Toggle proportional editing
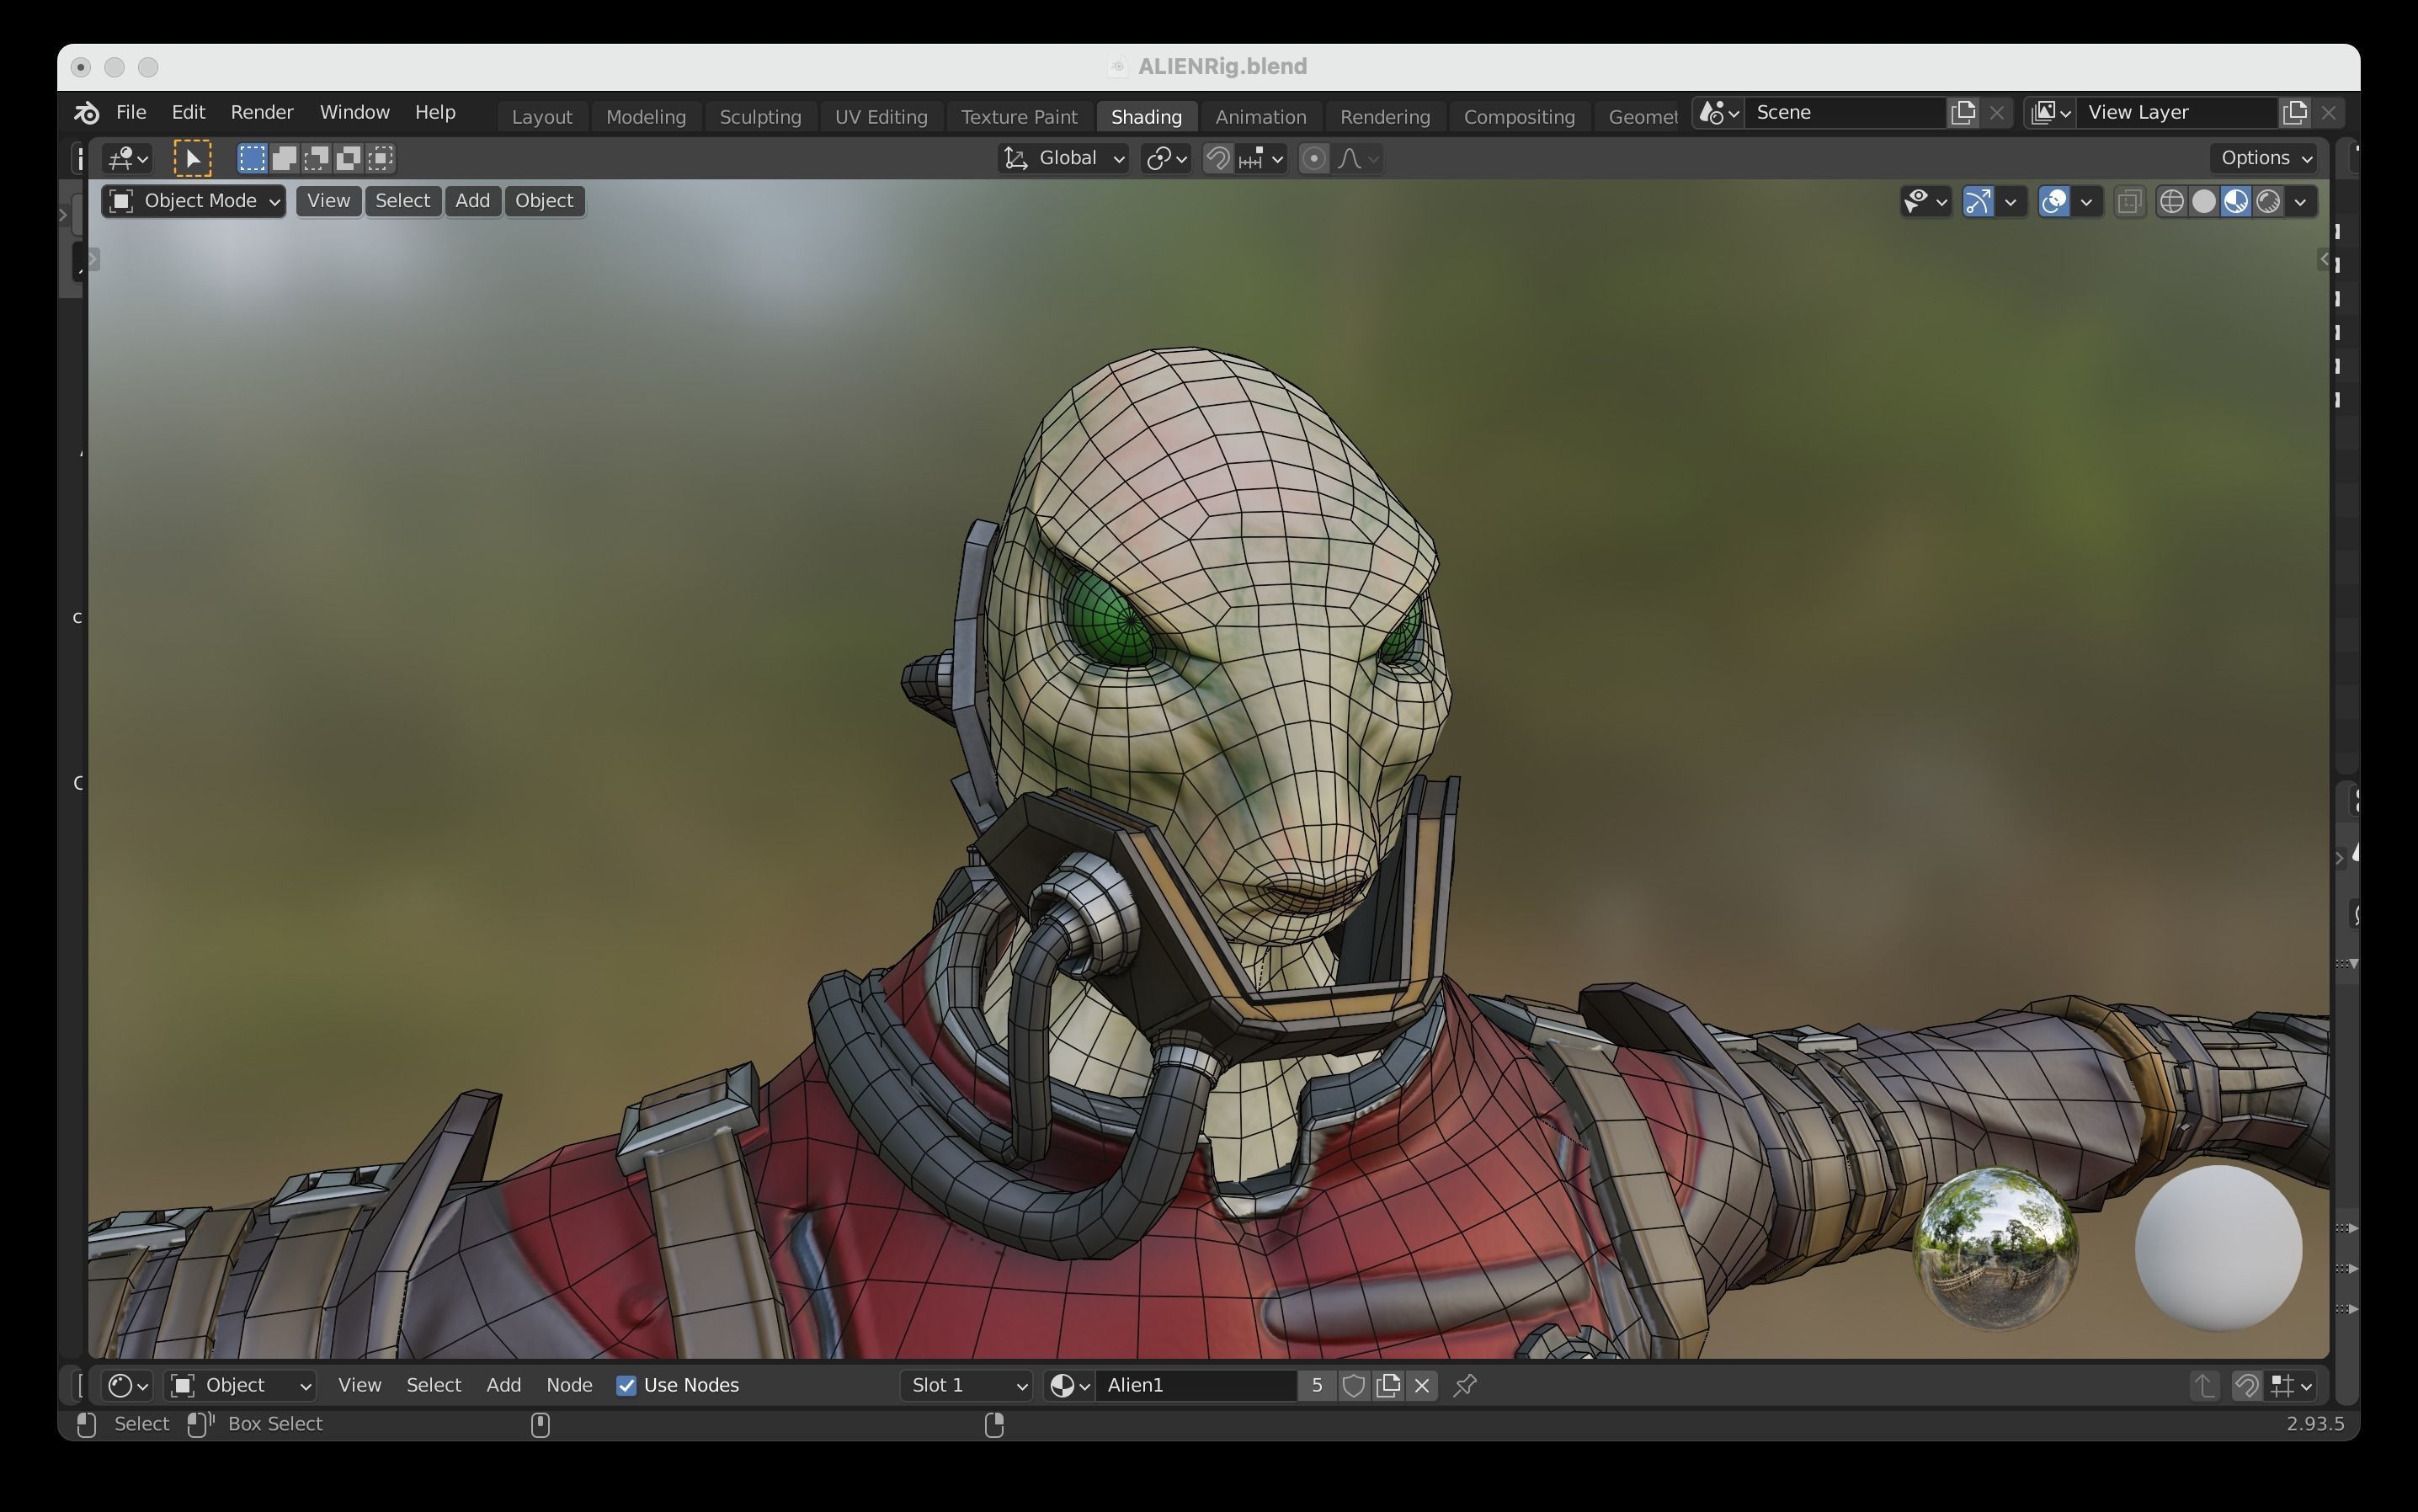 (x=1314, y=158)
